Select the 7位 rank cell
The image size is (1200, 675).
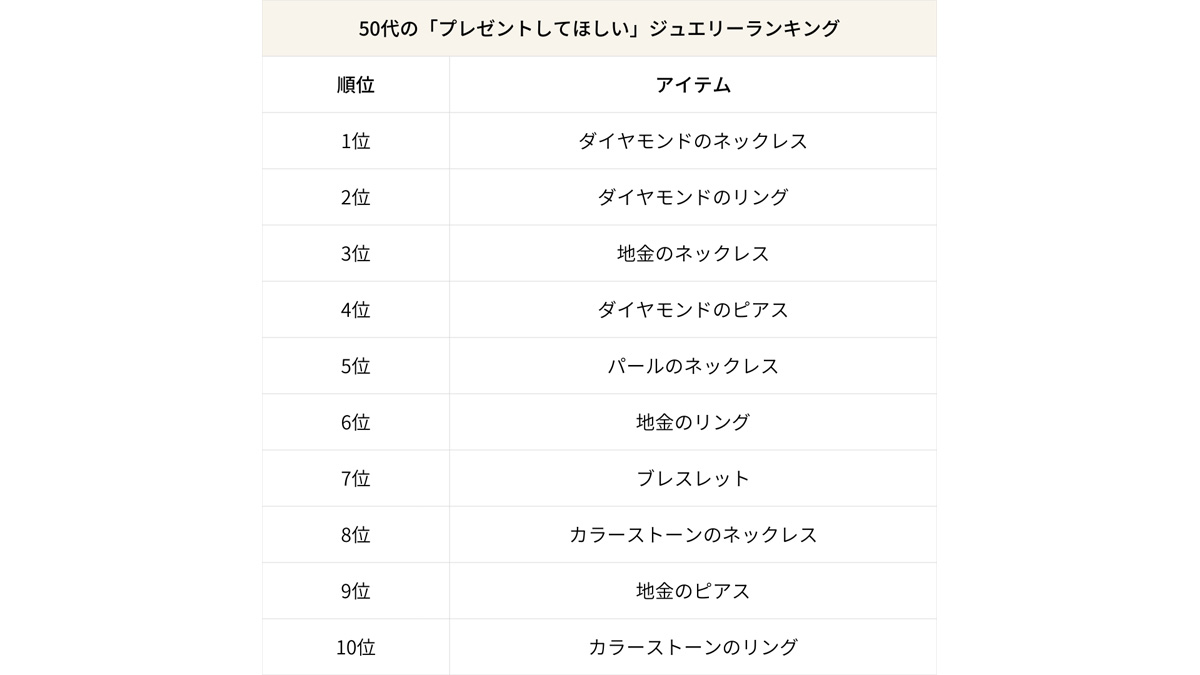pyautogui.click(x=356, y=478)
